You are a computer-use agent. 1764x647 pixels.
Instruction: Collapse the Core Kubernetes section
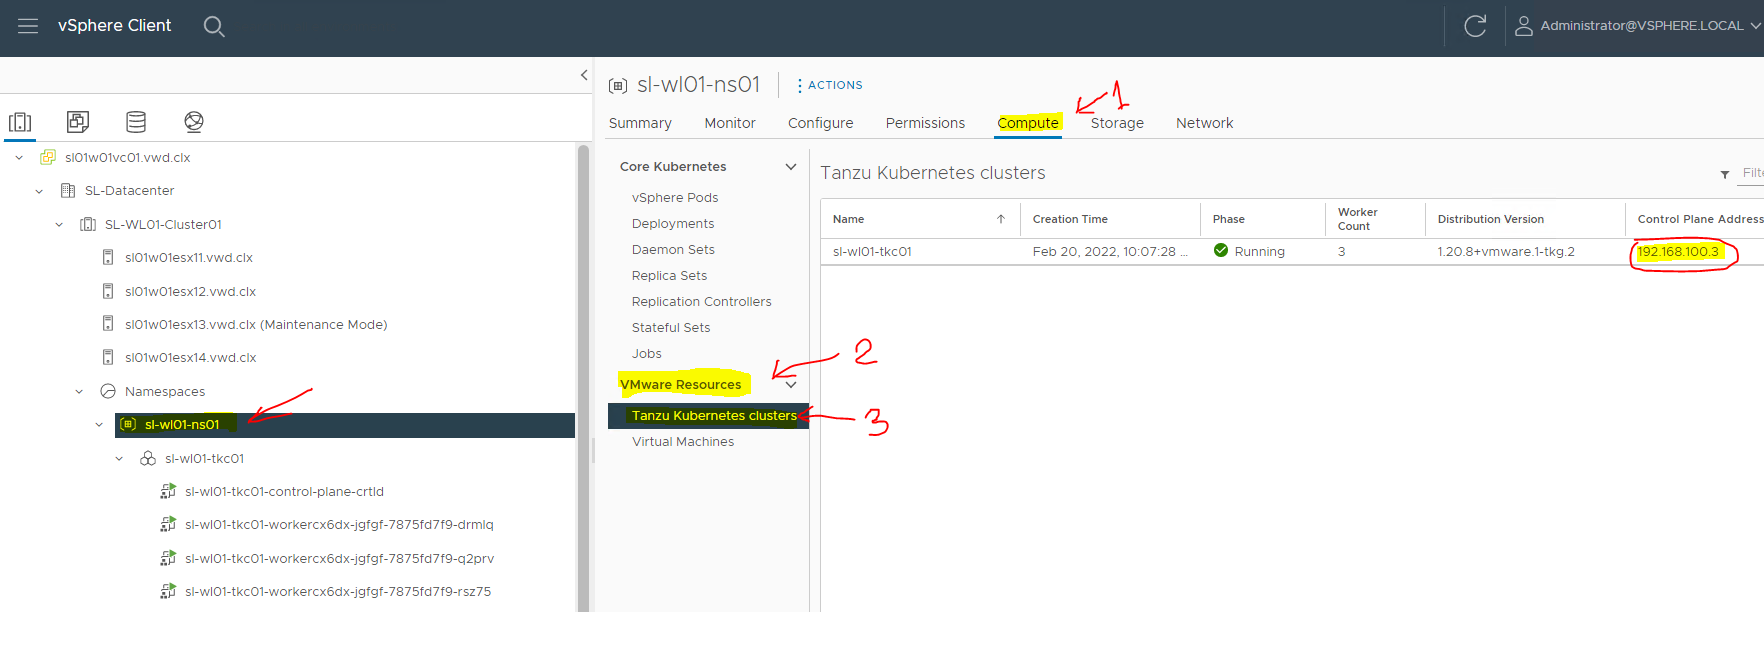791,167
